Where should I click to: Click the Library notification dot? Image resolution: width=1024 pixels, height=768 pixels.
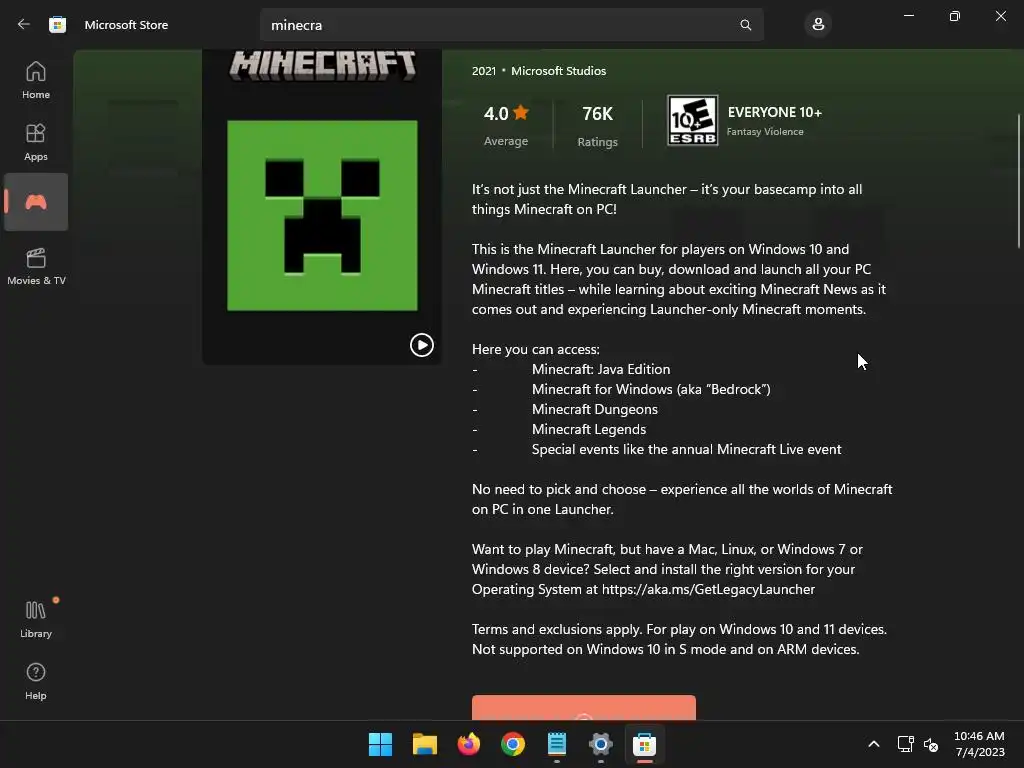pos(56,600)
